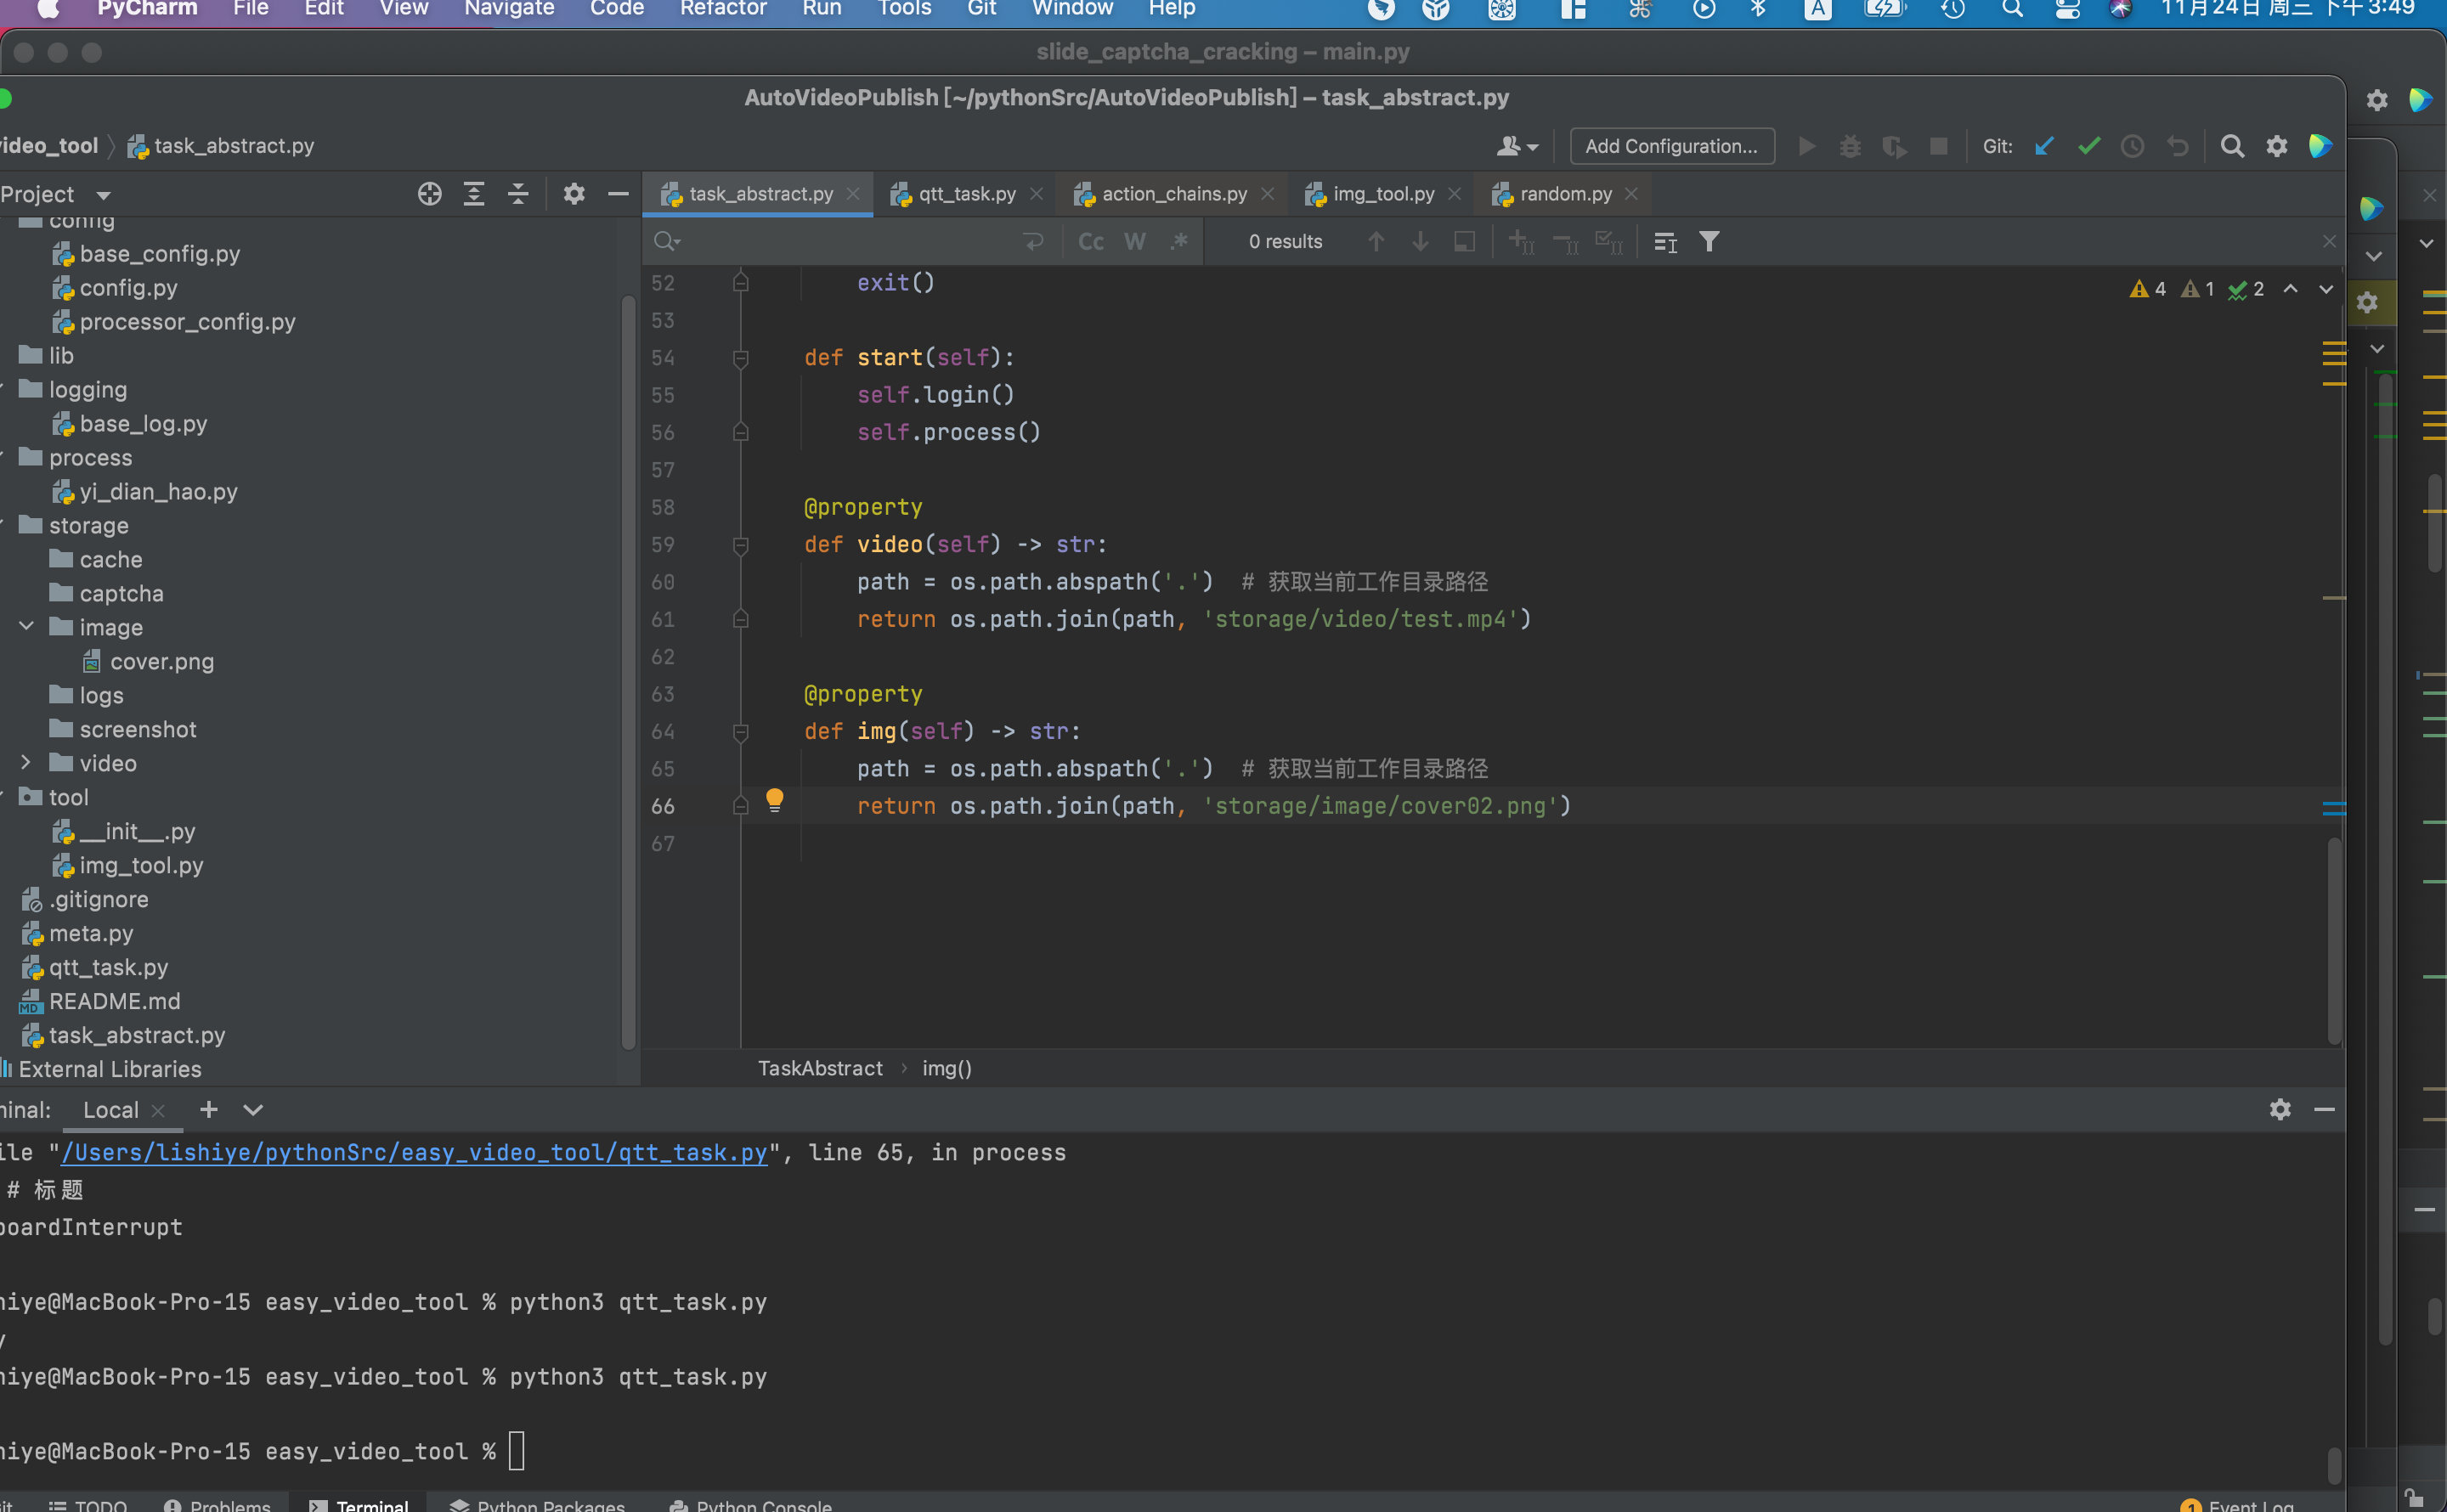
Task: Click the Run button to execute
Action: point(1806,145)
